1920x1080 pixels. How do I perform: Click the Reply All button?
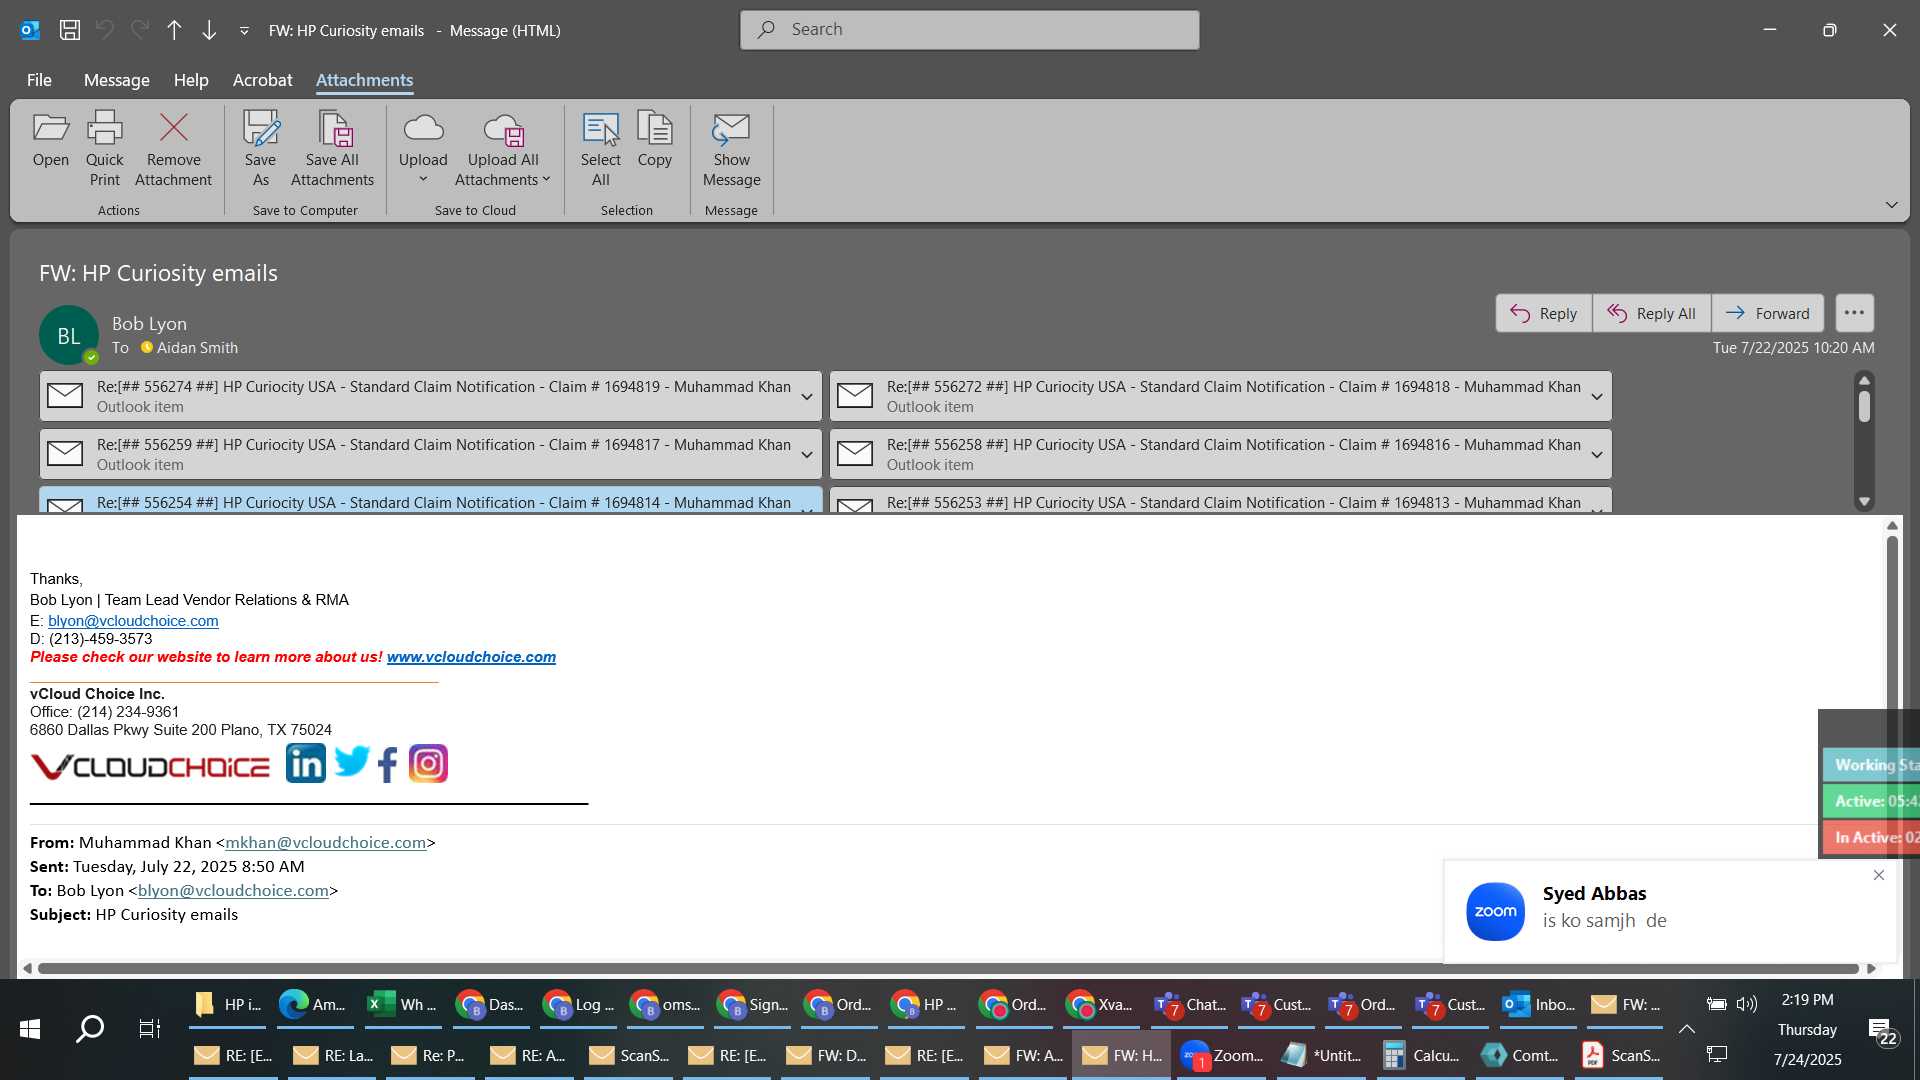1651,313
